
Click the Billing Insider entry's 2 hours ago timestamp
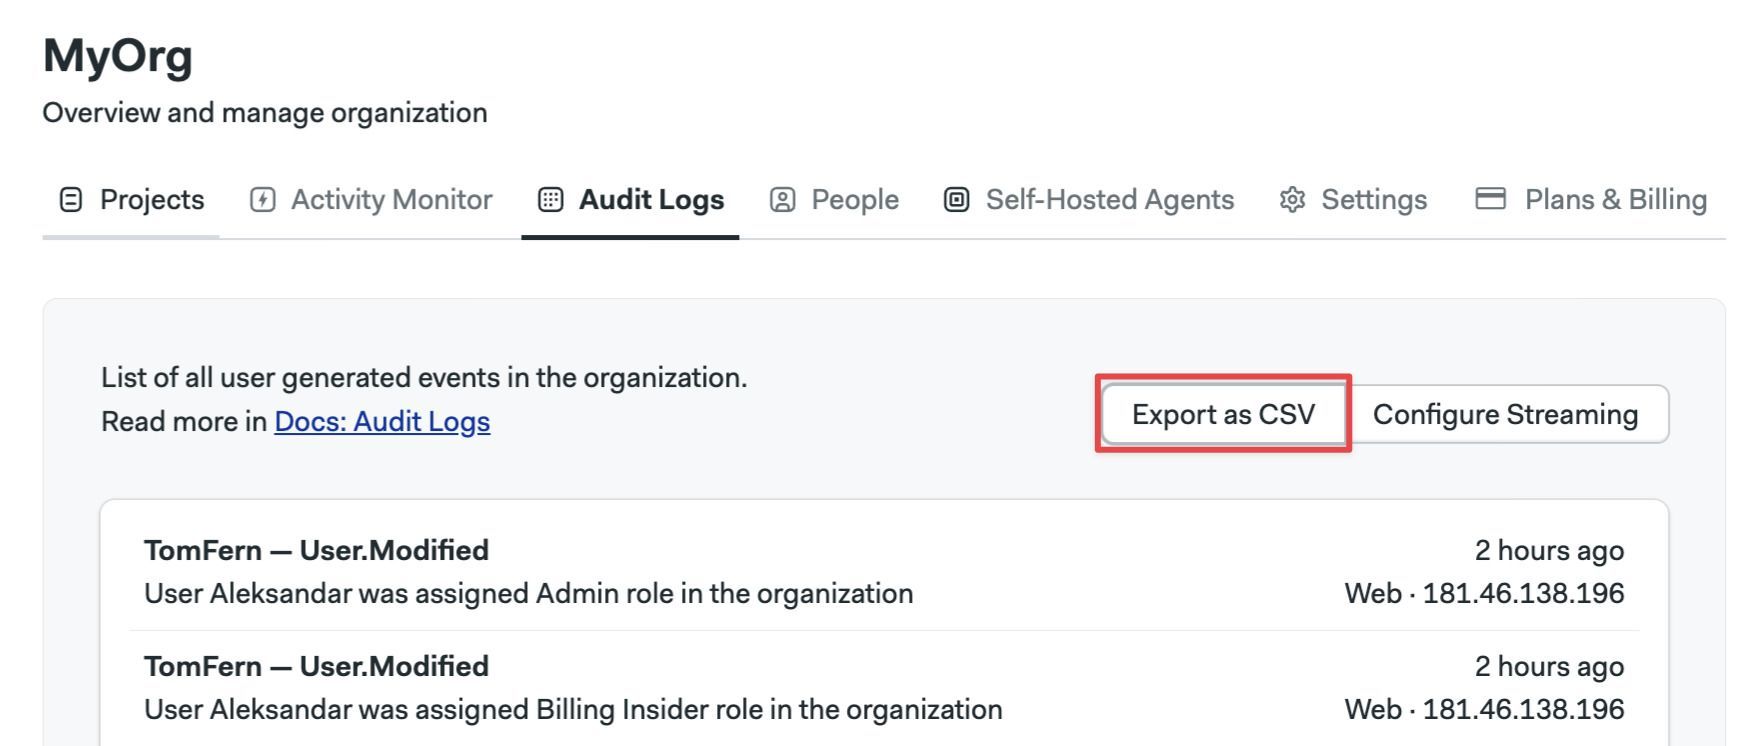(x=1549, y=666)
